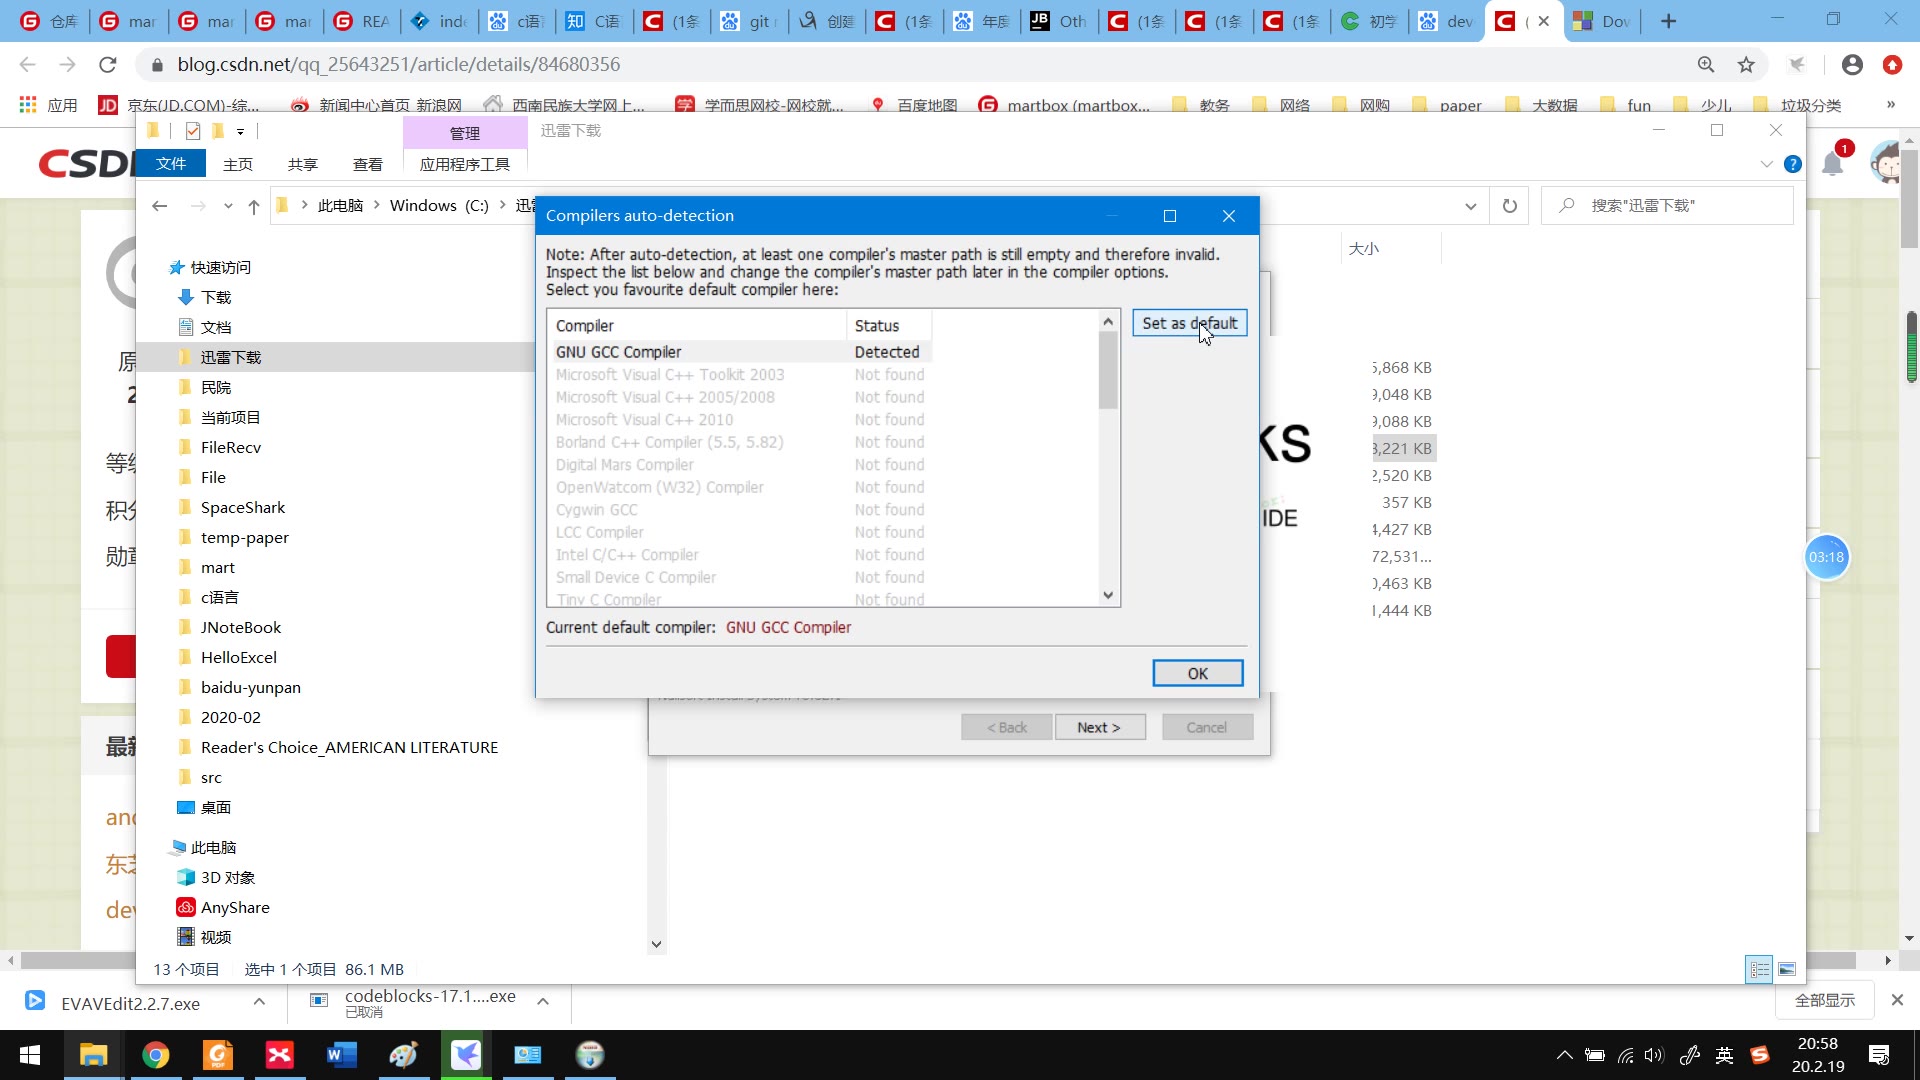Open 3D 对象 in navigation pane

(217, 877)
